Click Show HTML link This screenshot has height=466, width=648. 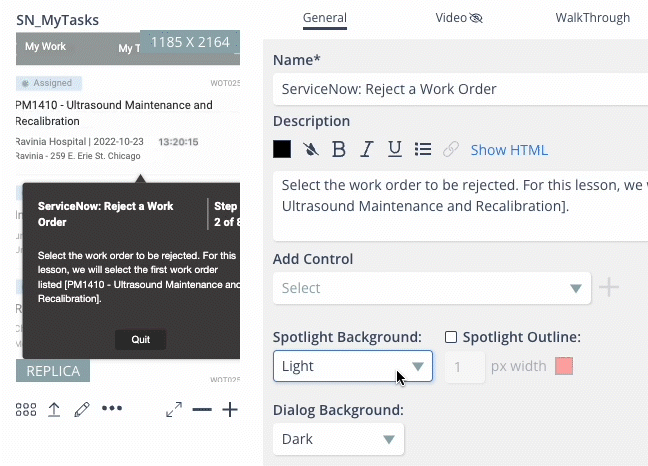click(x=509, y=150)
